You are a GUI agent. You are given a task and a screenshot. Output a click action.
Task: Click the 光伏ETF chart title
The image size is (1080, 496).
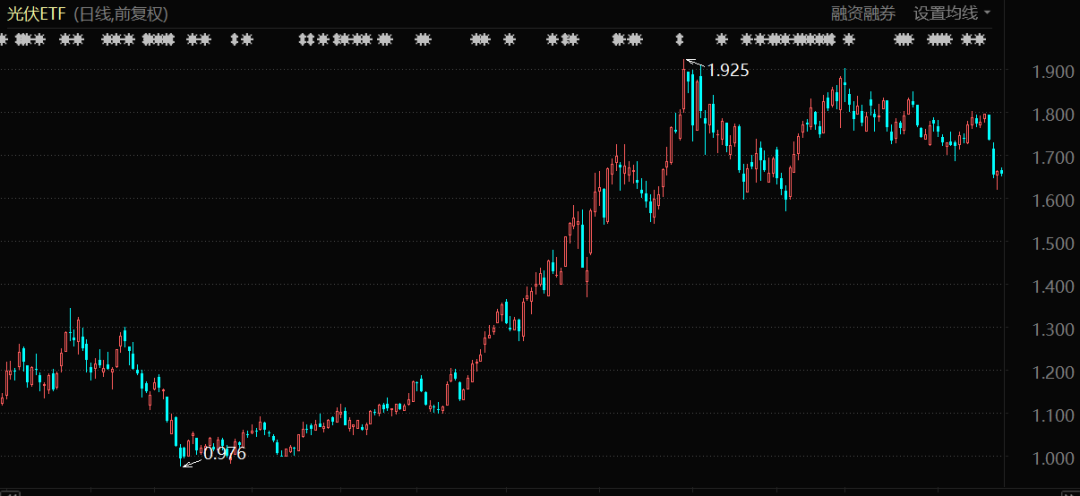35,13
